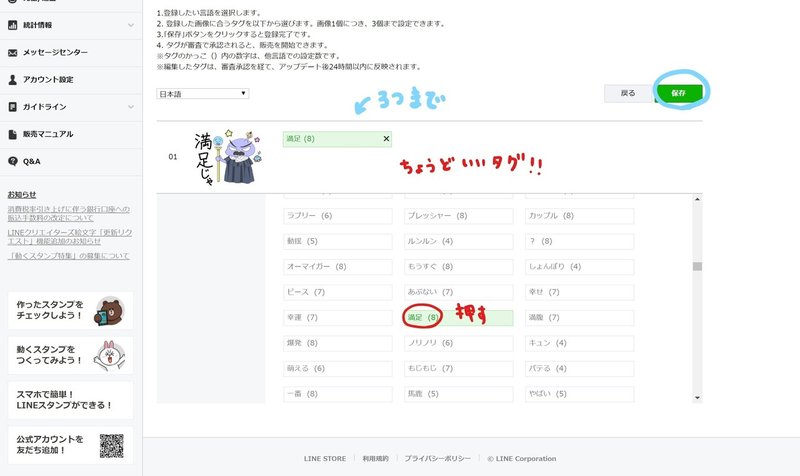Select the 動揺 (5) tag
Screen dimensions: 800x476
(338, 241)
